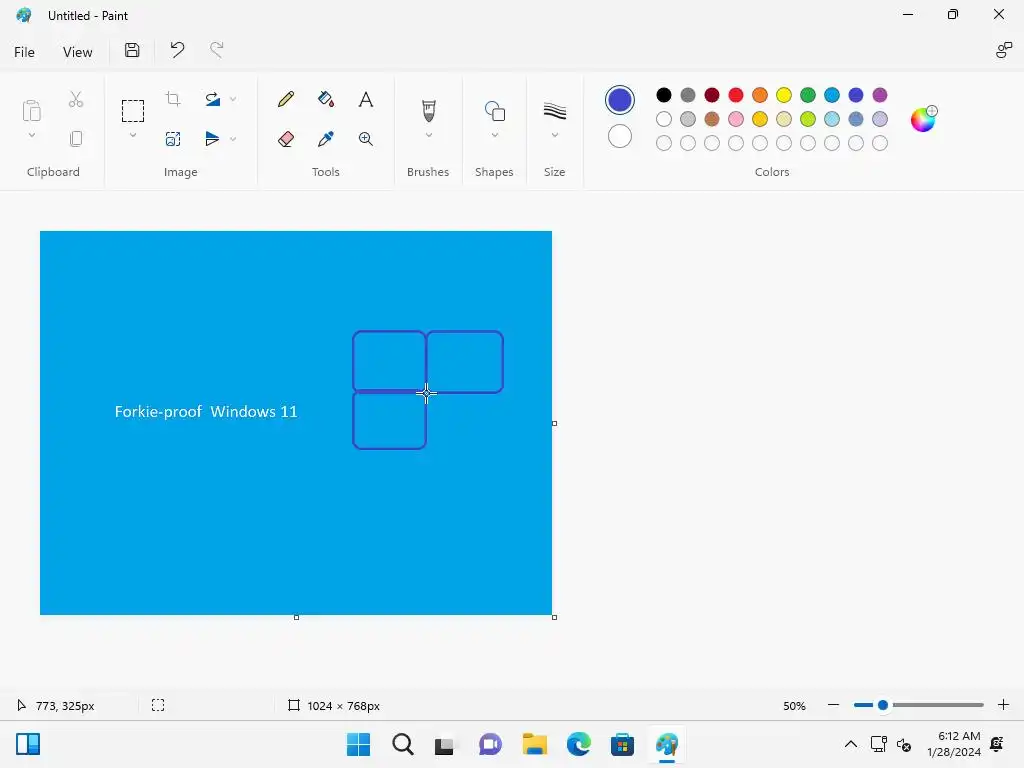Click the bottom-center canvas resize handle
The image size is (1024, 768).
(296, 617)
